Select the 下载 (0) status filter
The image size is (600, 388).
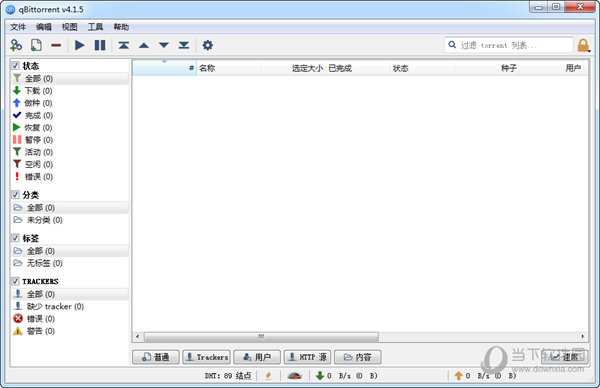[70, 91]
